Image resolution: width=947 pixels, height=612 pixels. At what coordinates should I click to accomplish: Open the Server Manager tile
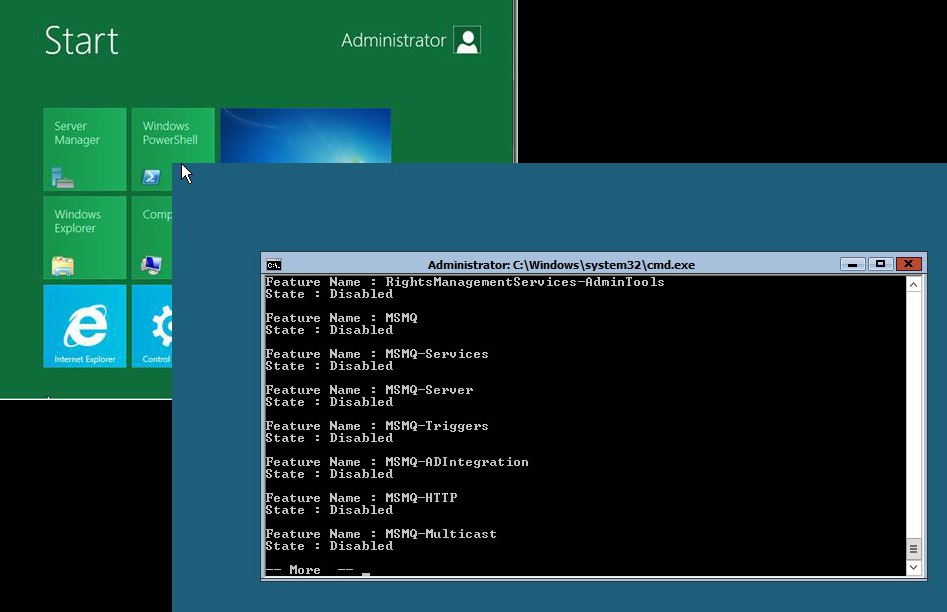pyautogui.click(x=85, y=149)
